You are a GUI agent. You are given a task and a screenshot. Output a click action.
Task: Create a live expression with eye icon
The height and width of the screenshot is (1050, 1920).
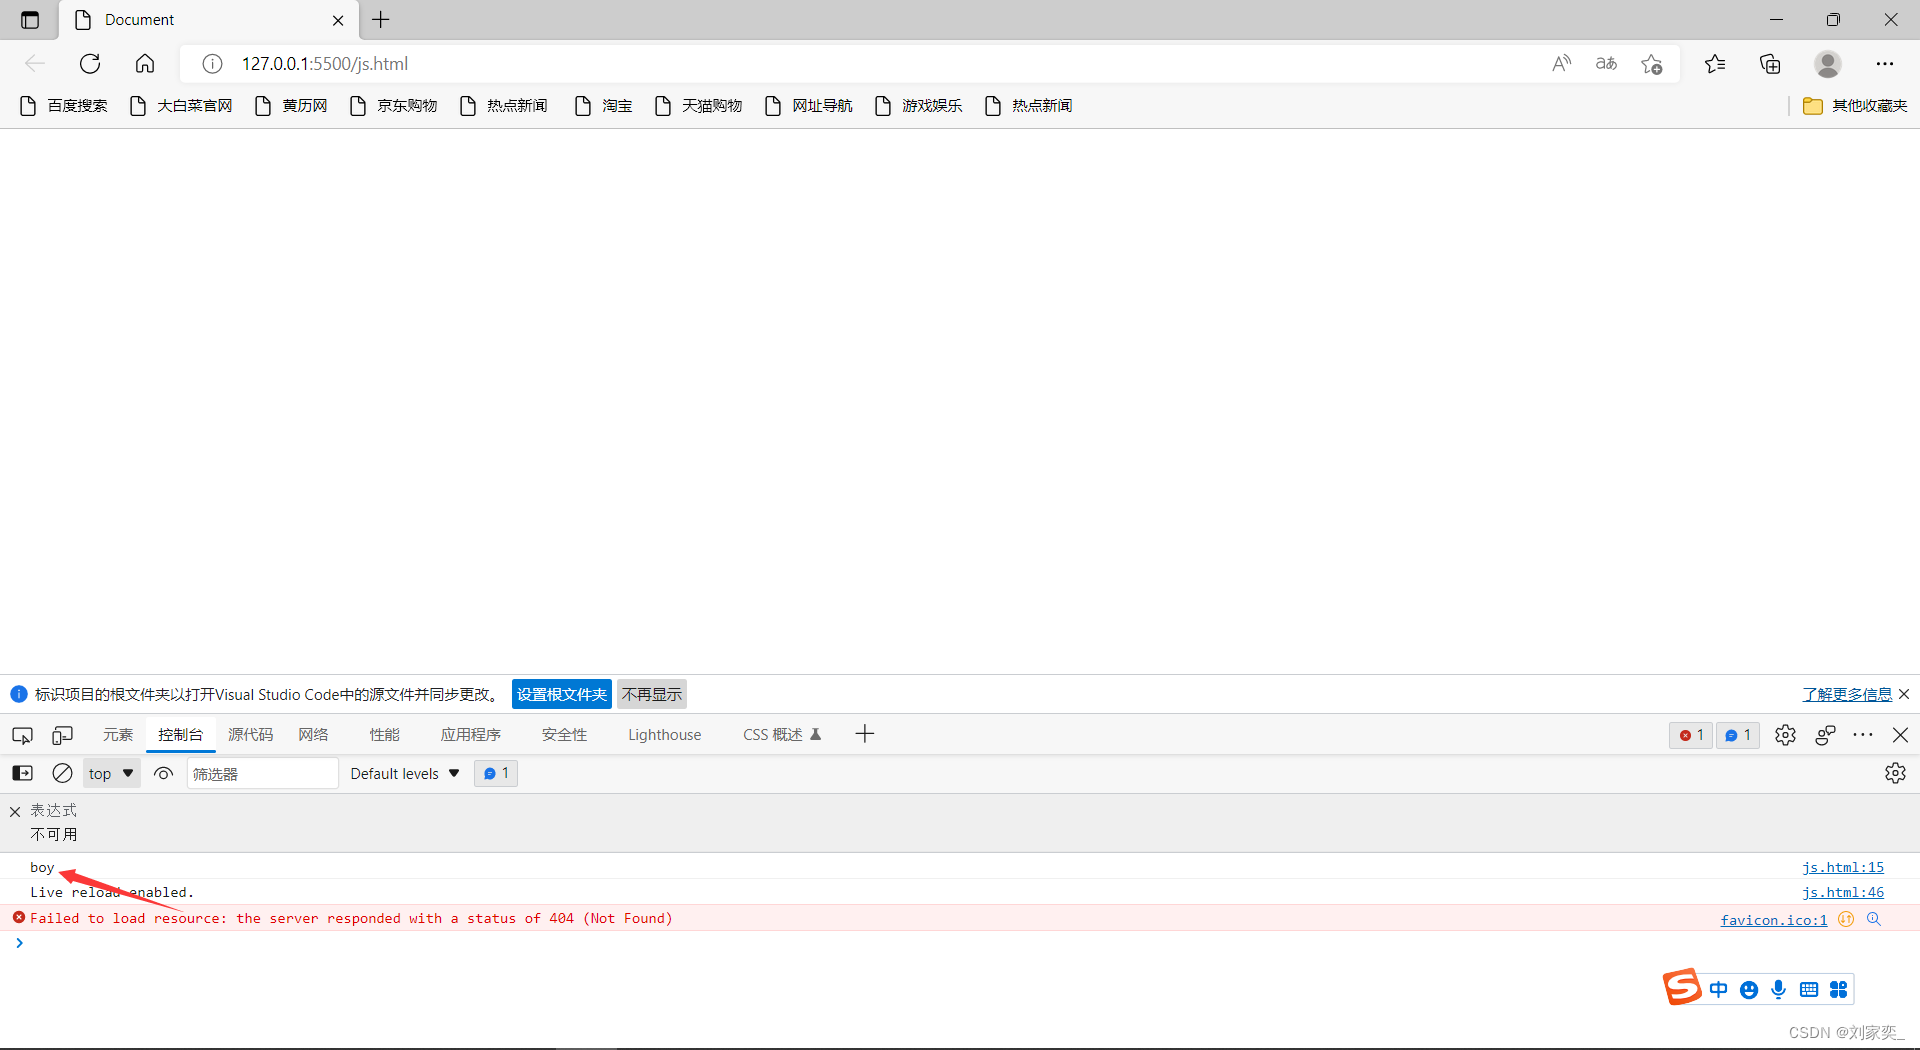[x=164, y=773]
